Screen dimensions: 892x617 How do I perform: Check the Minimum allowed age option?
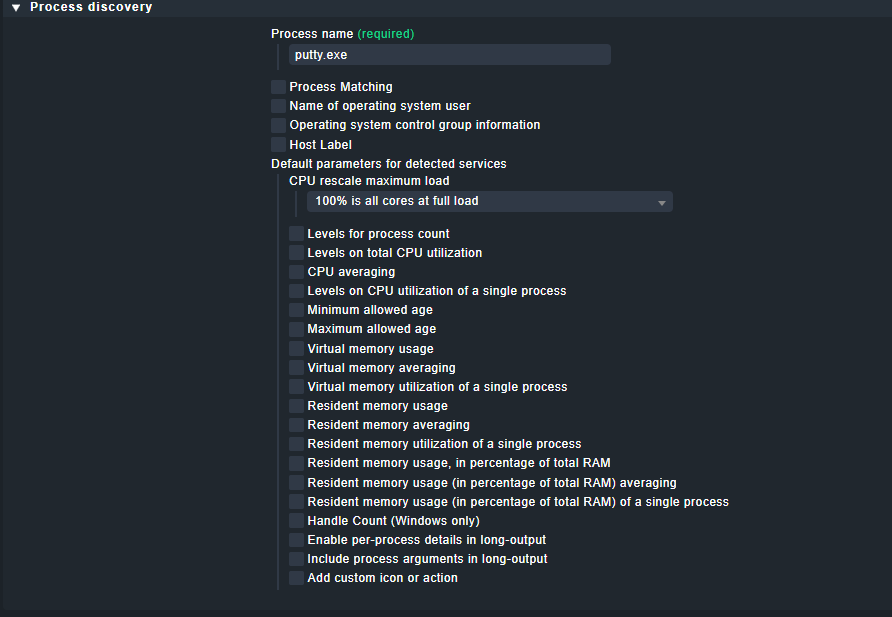(296, 310)
